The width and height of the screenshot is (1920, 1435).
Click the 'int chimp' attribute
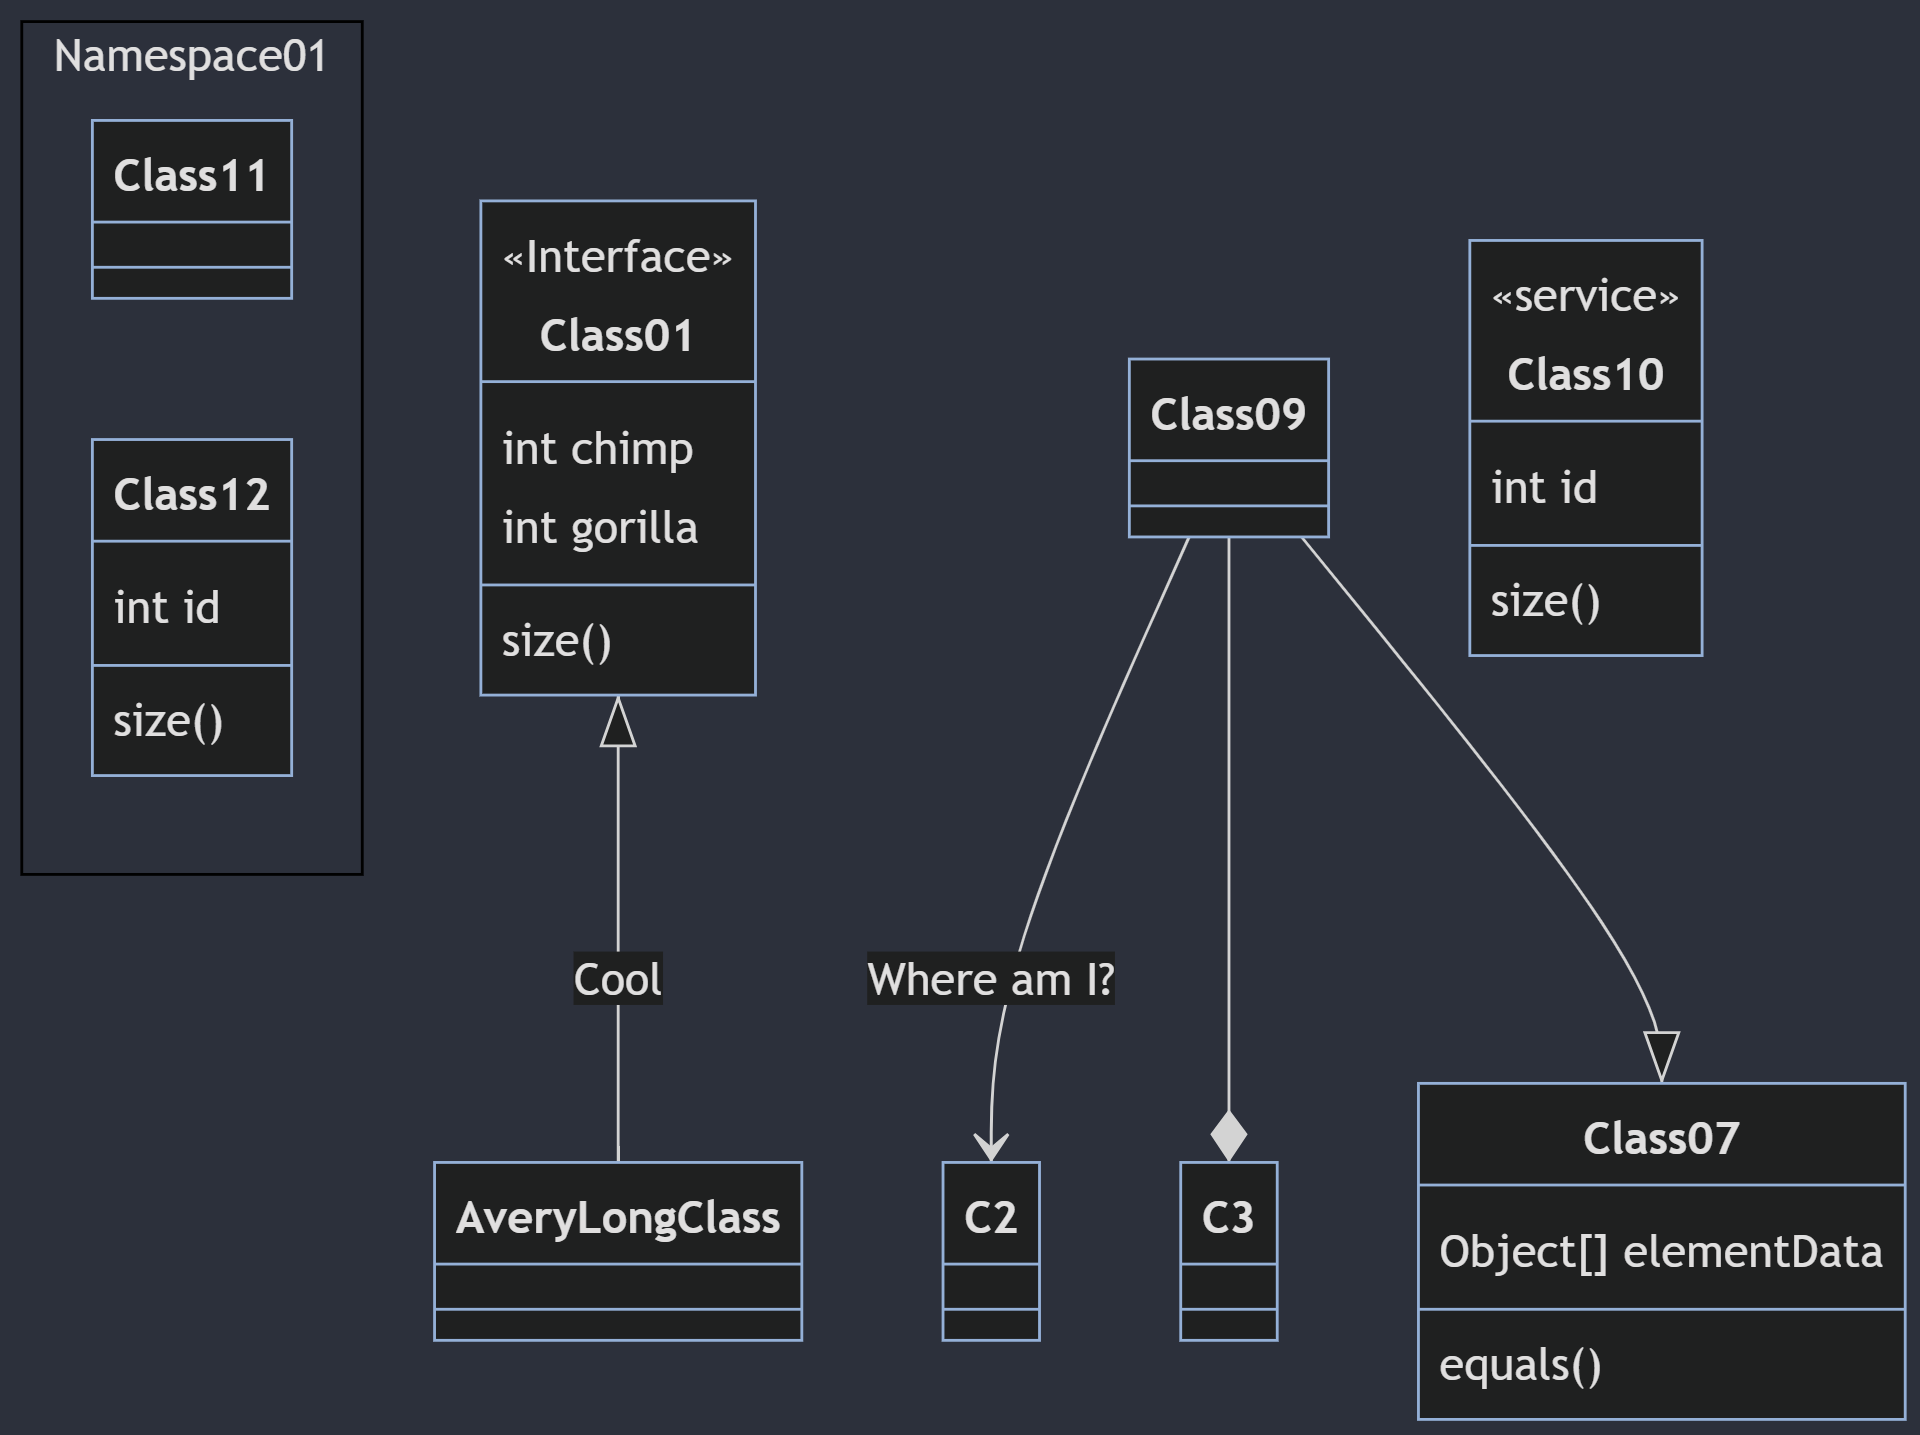click(x=597, y=449)
